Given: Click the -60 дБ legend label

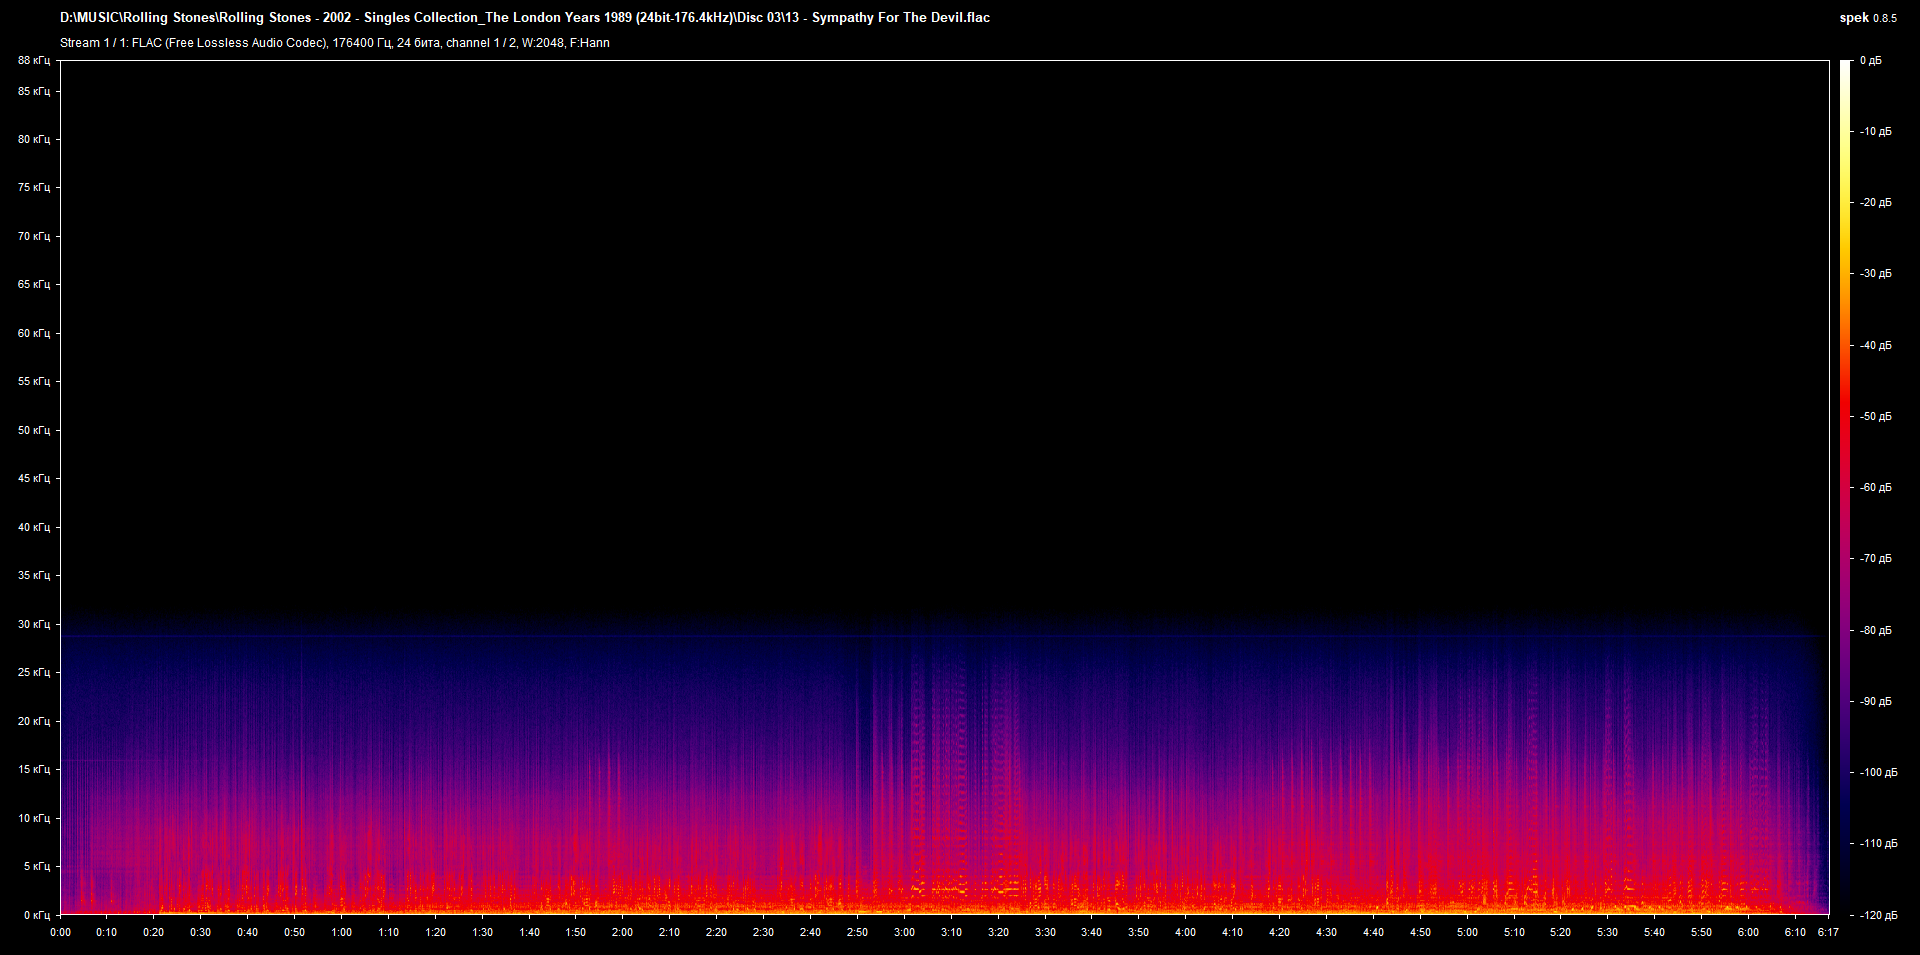Looking at the screenshot, I should coord(1877,488).
